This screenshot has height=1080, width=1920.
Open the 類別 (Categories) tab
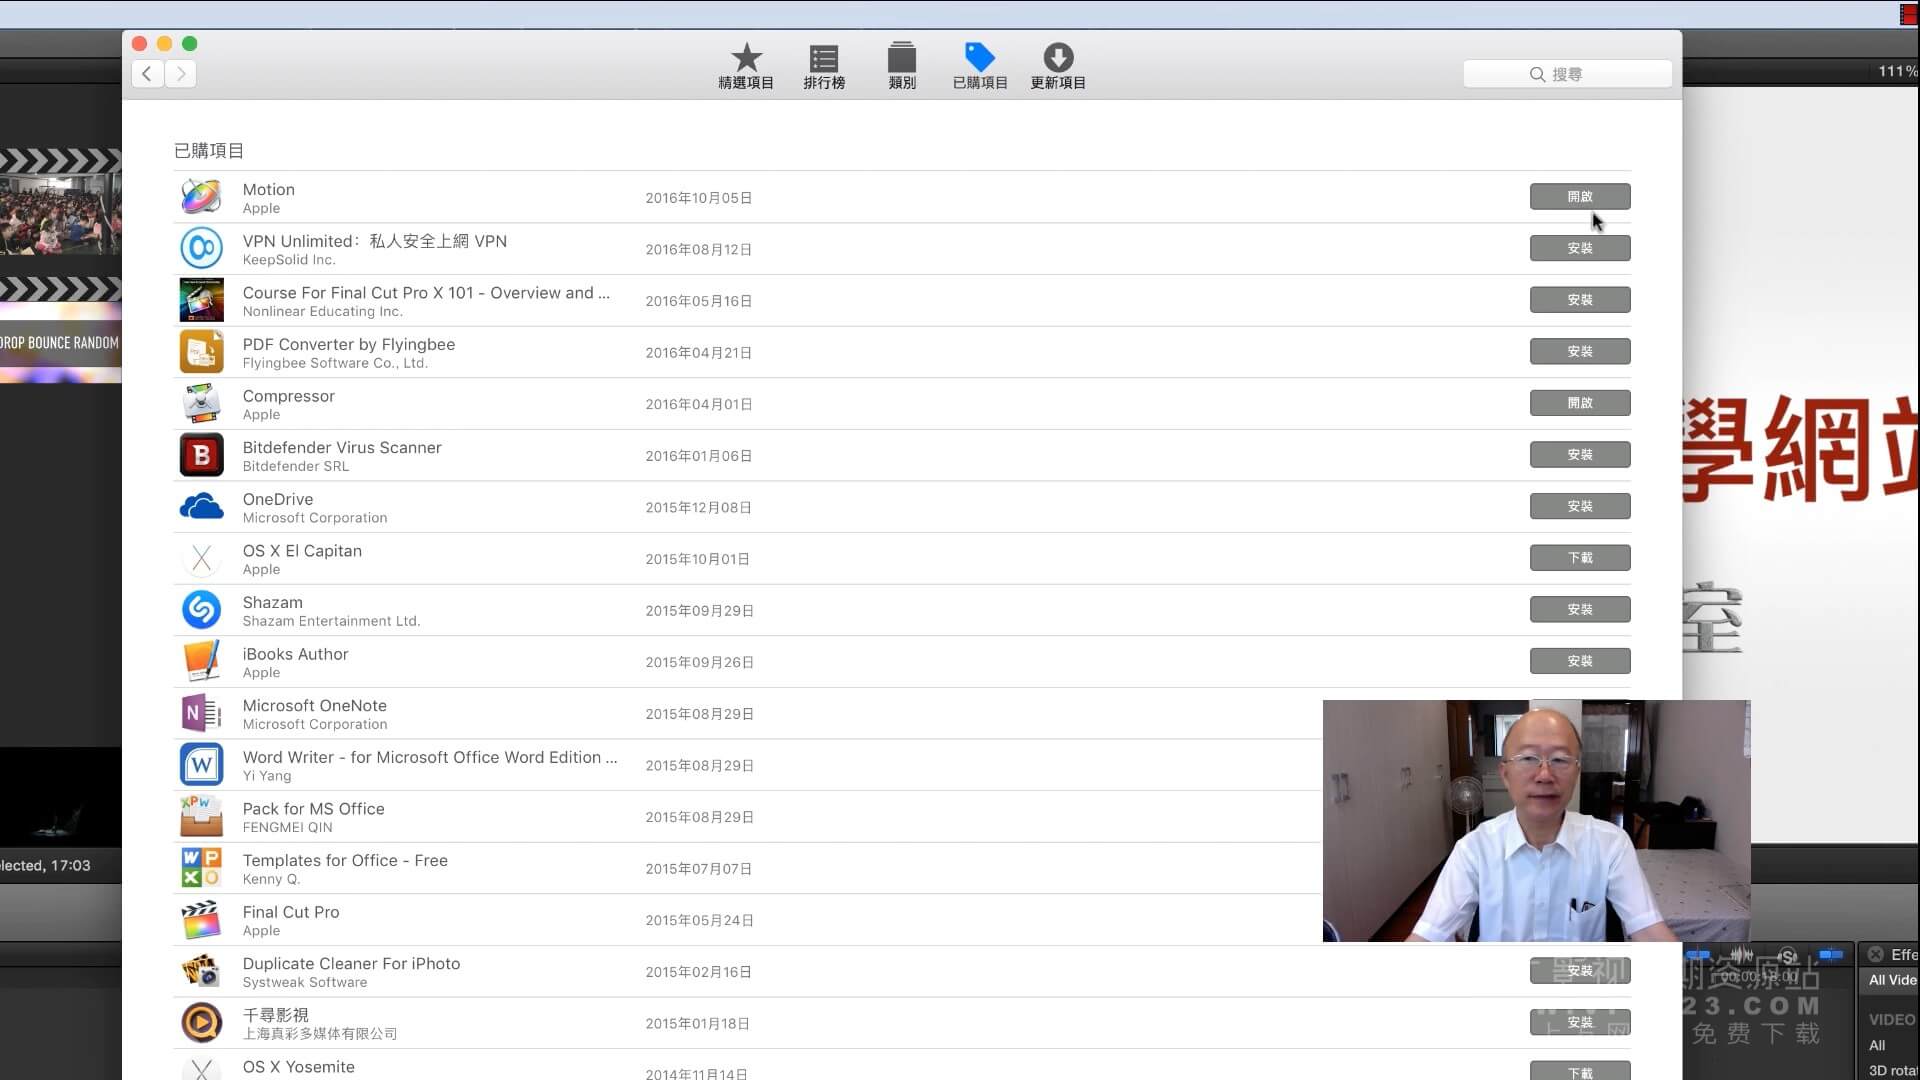[902, 66]
